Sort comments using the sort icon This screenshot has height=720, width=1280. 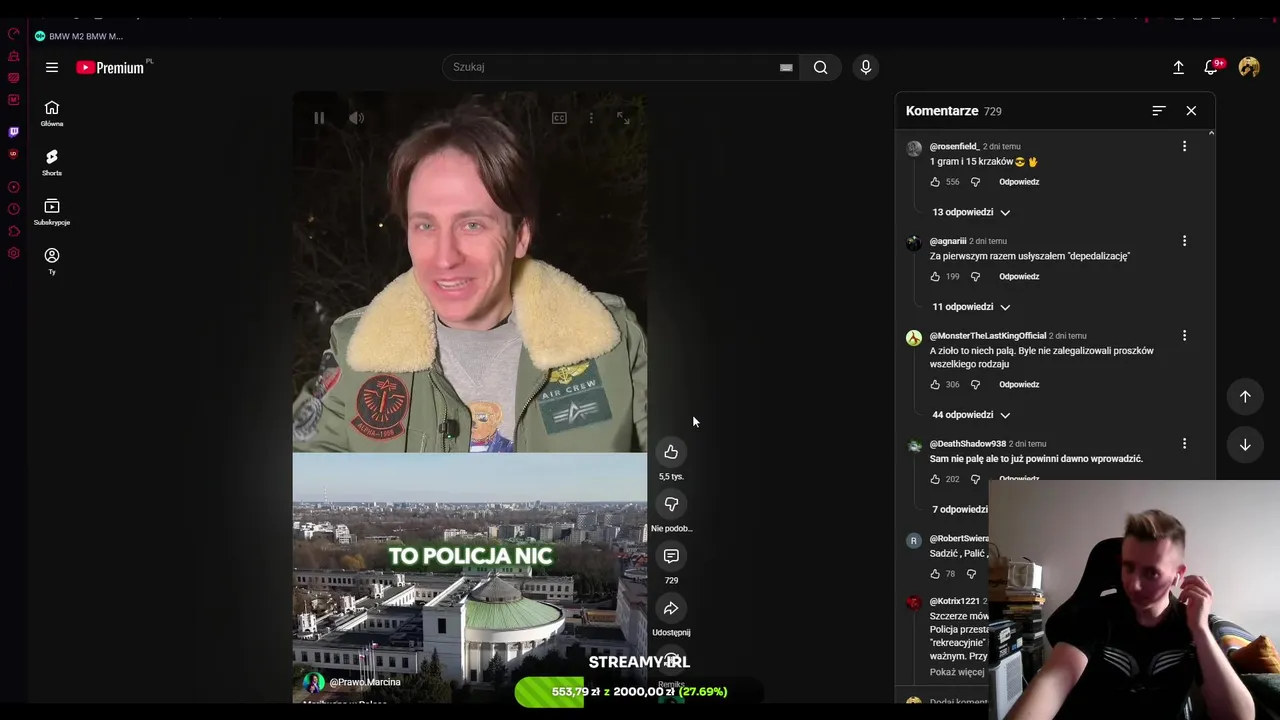[1159, 111]
